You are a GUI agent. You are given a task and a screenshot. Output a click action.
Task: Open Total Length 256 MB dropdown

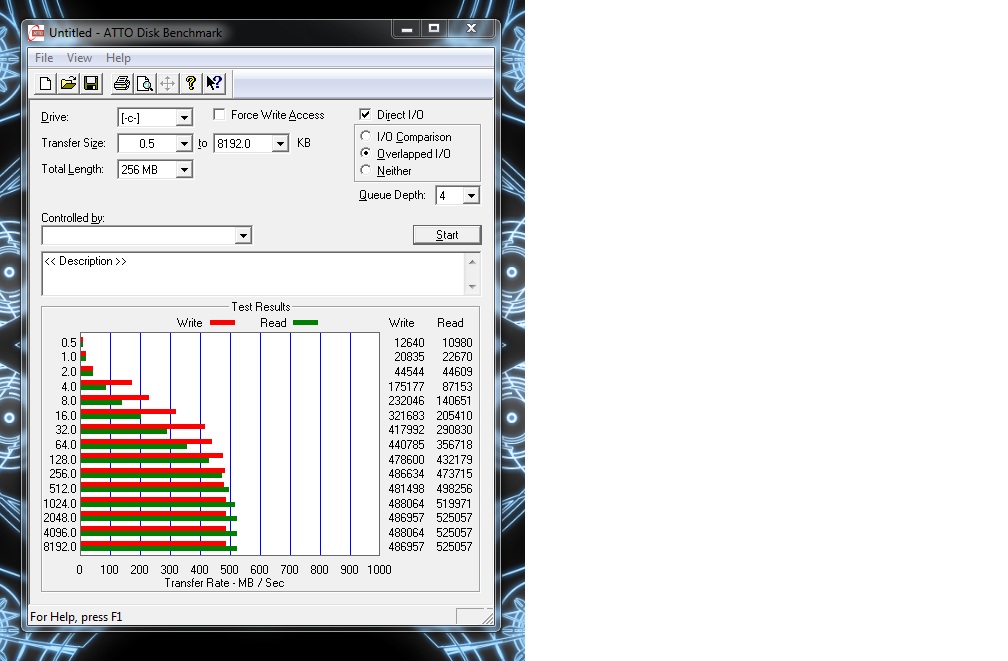[x=184, y=170]
